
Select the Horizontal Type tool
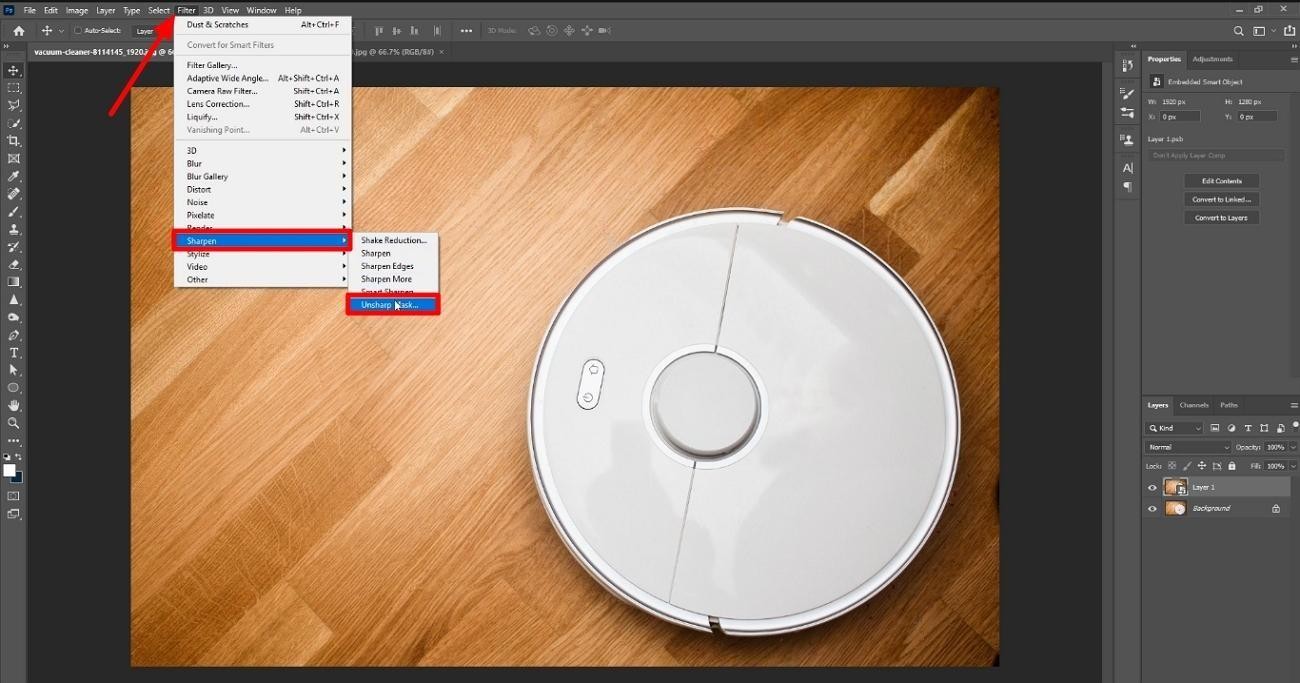[14, 353]
